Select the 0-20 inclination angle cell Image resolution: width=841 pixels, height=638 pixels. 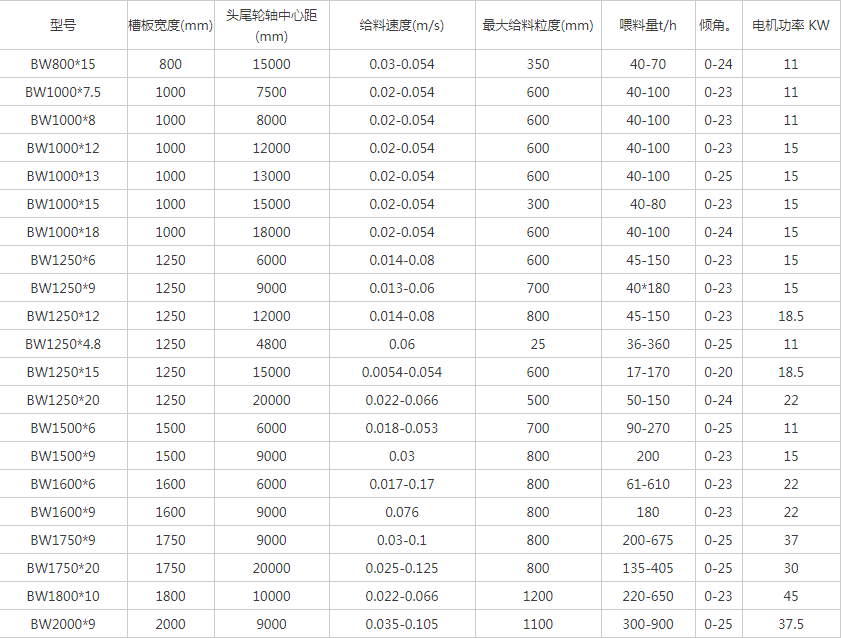[x=718, y=372]
